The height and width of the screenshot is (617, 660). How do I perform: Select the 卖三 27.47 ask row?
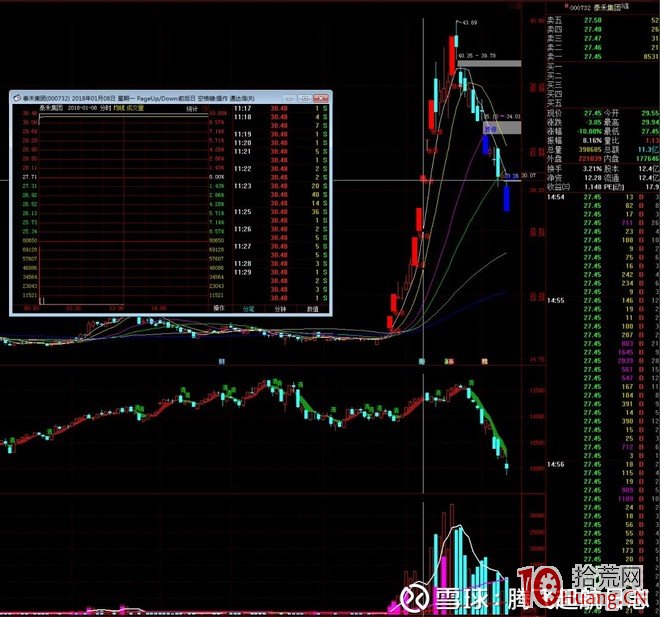point(603,38)
